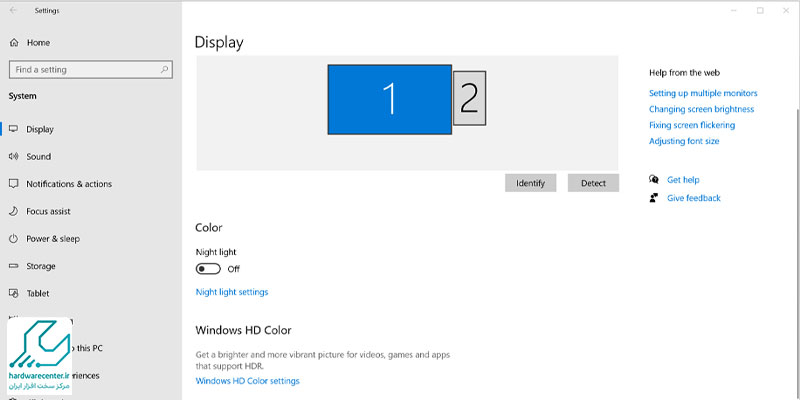
Task: Click the Get help chat icon
Action: tap(654, 179)
